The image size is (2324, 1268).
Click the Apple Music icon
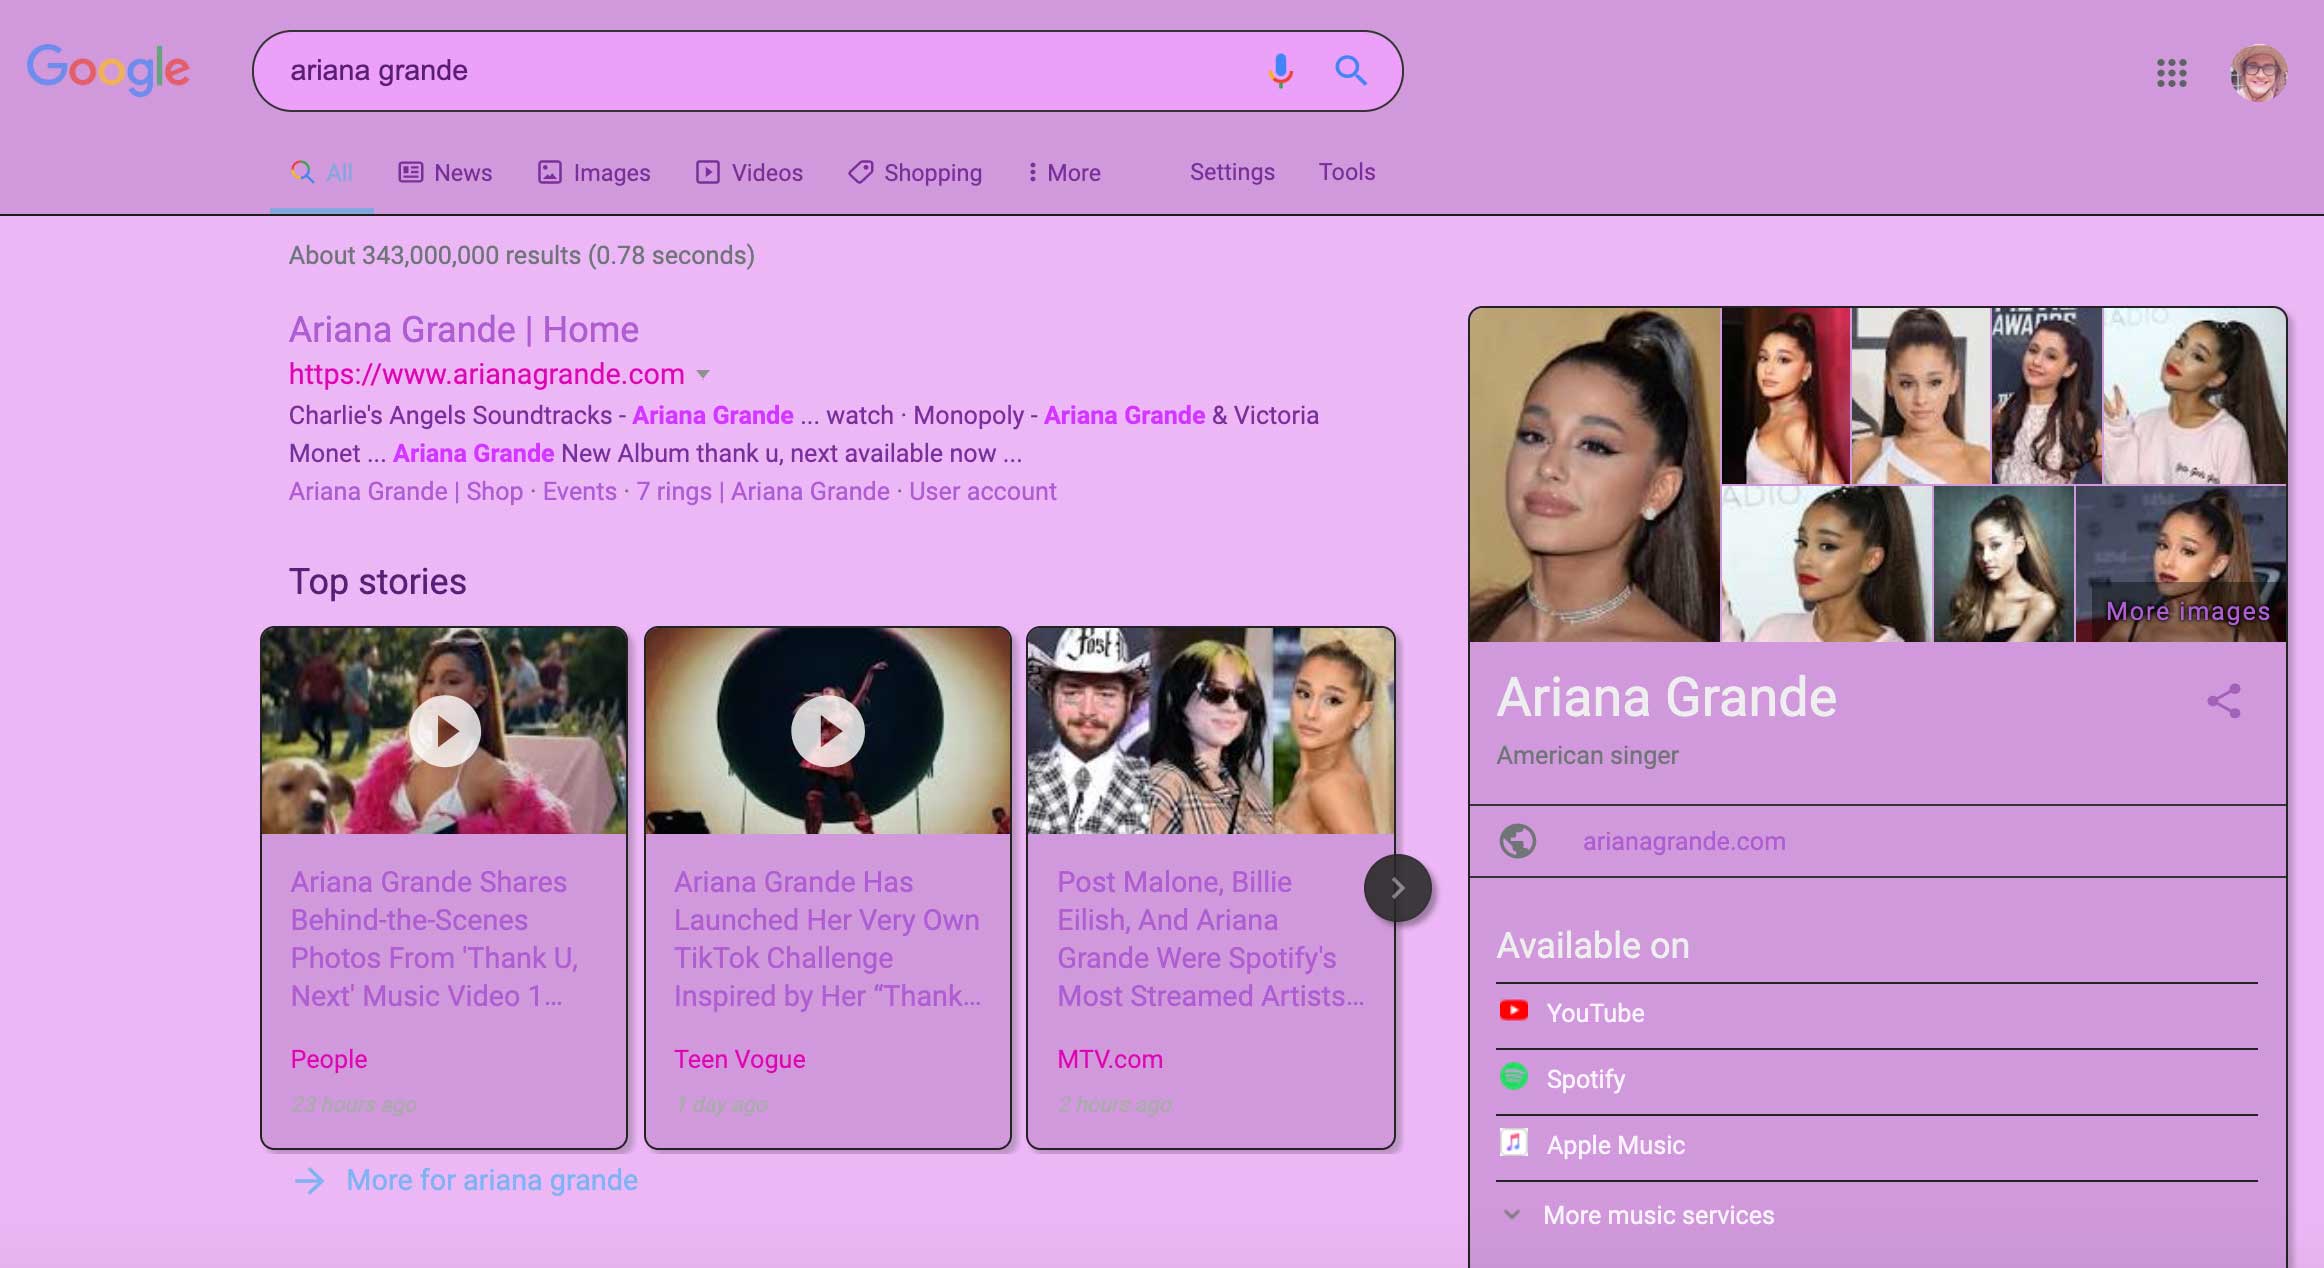click(1515, 1144)
